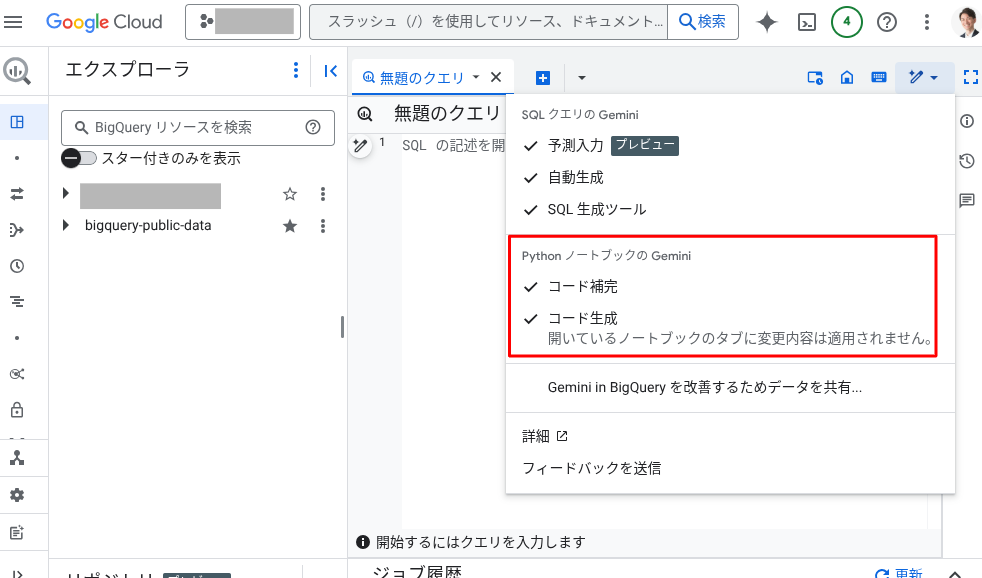
Task: Switch to the 無題のクエリ tab
Action: (413, 78)
